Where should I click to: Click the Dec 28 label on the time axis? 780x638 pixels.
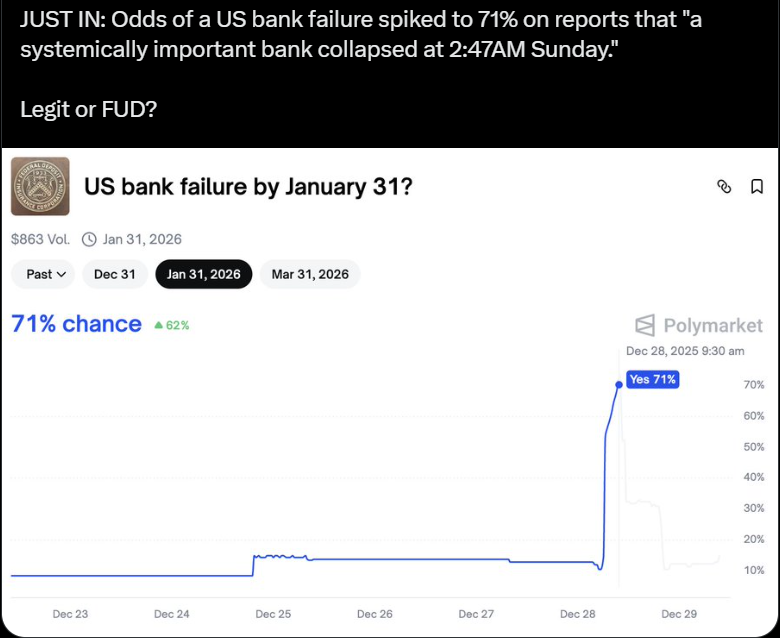(577, 614)
